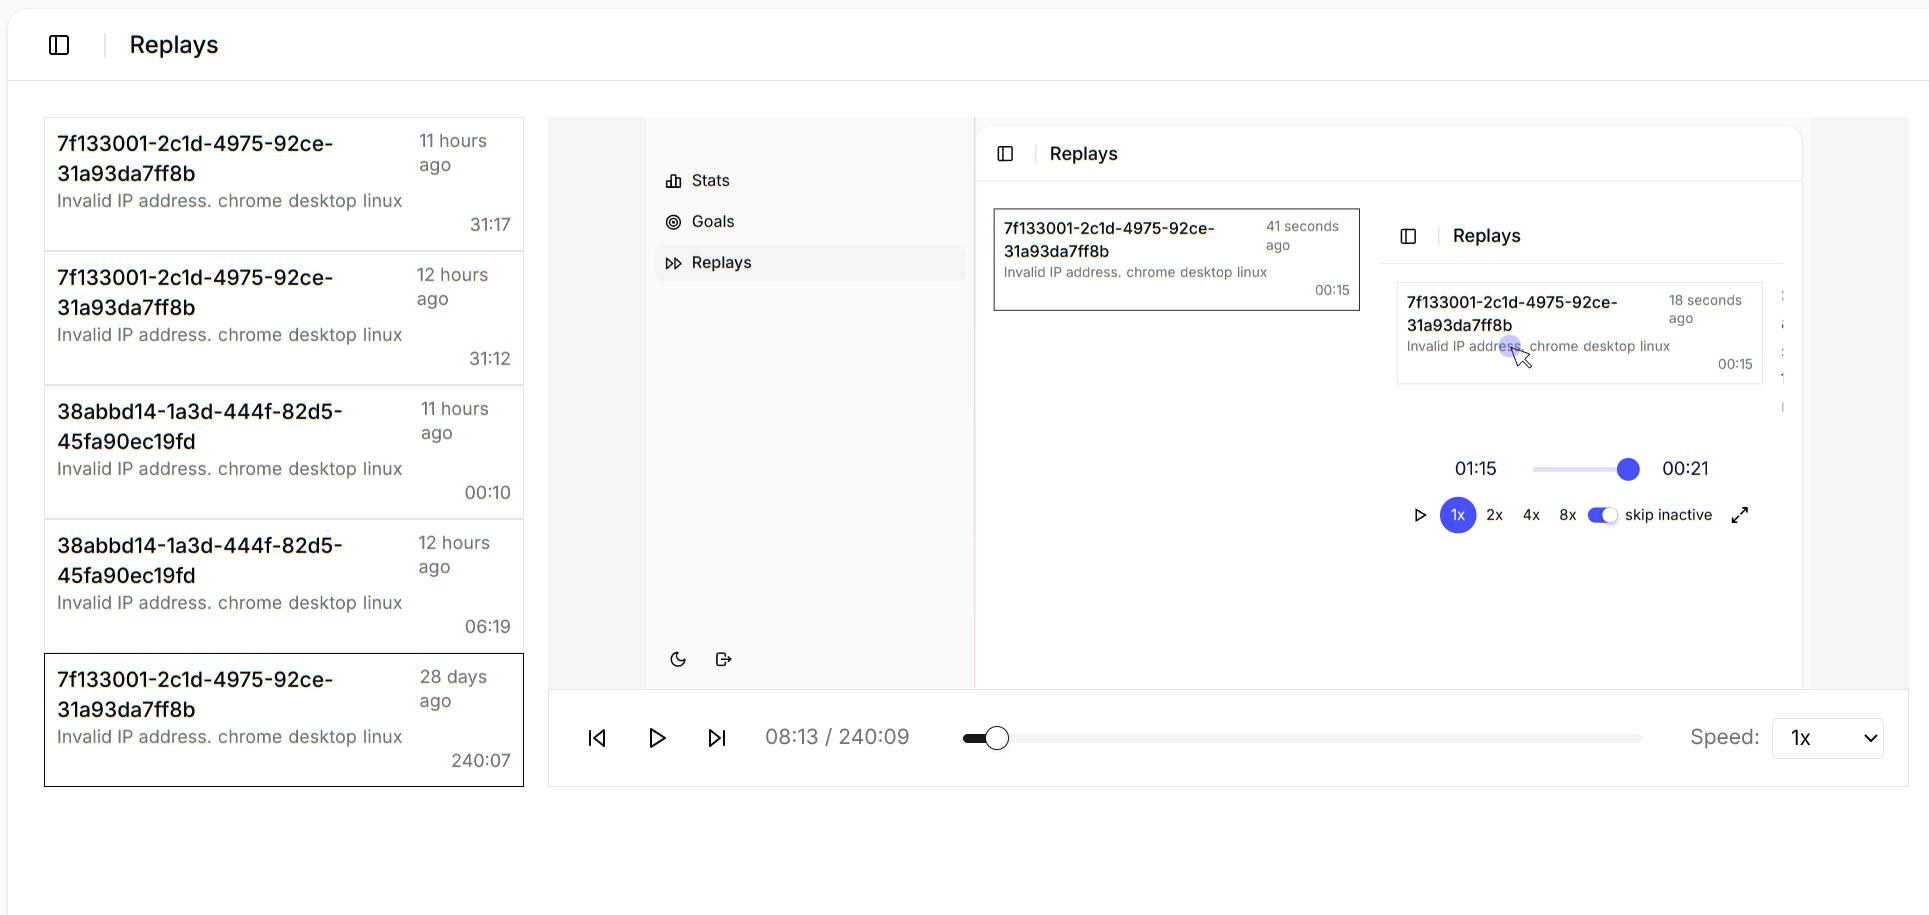This screenshot has width=1929, height=915.
Task: Toggle dark mode moon icon
Action: 678,659
